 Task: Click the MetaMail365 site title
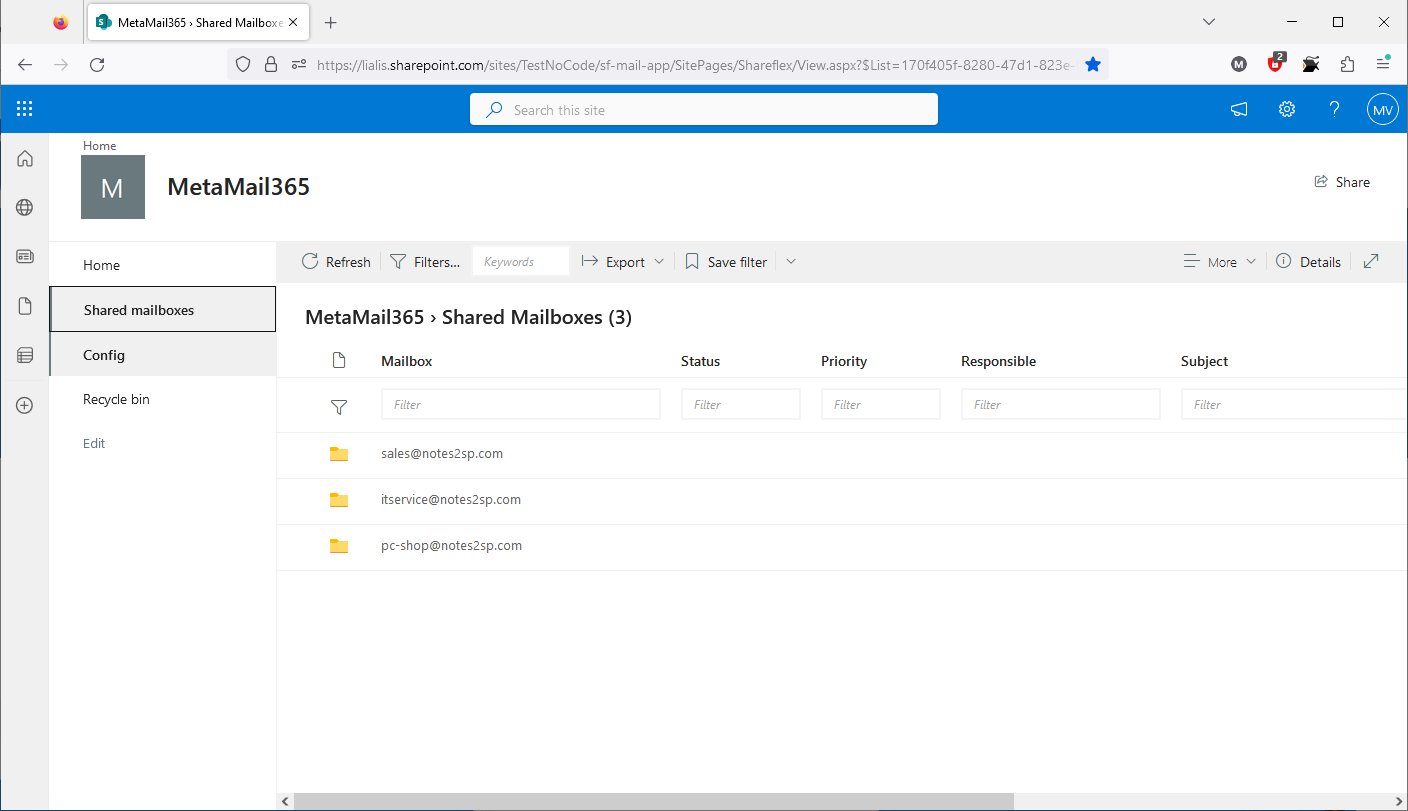point(238,187)
